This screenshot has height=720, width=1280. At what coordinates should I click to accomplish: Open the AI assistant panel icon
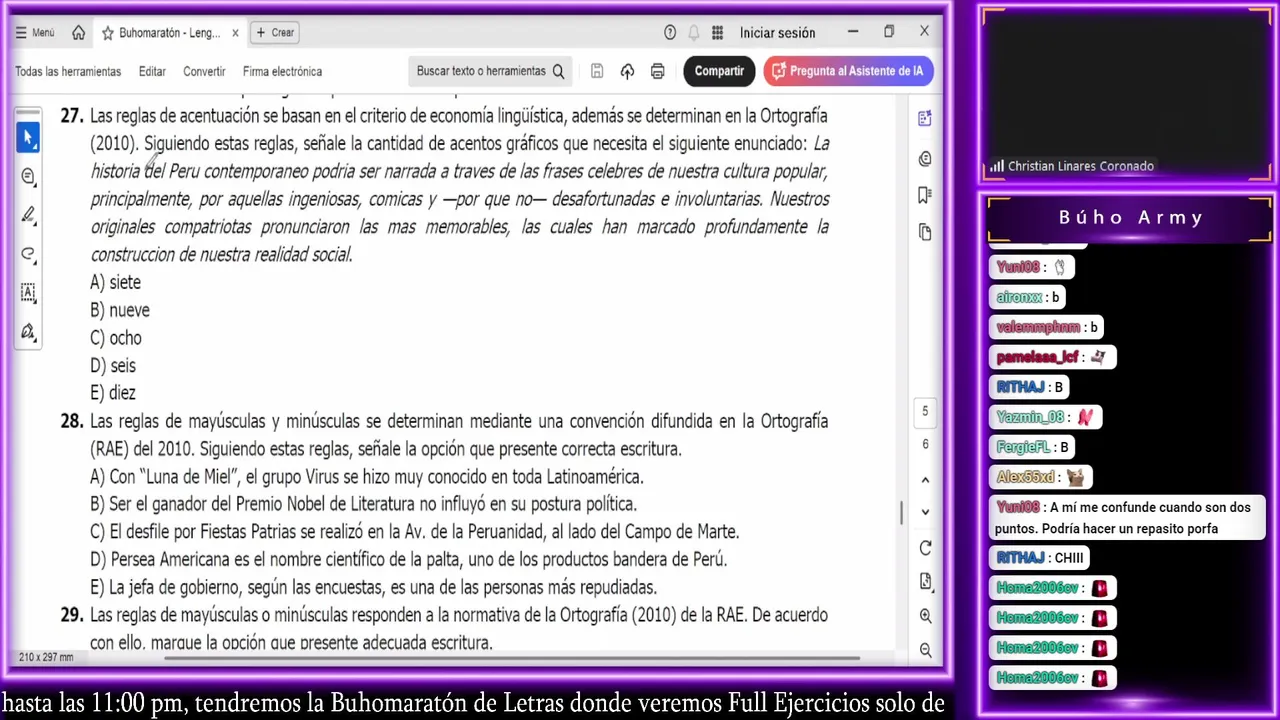click(925, 119)
